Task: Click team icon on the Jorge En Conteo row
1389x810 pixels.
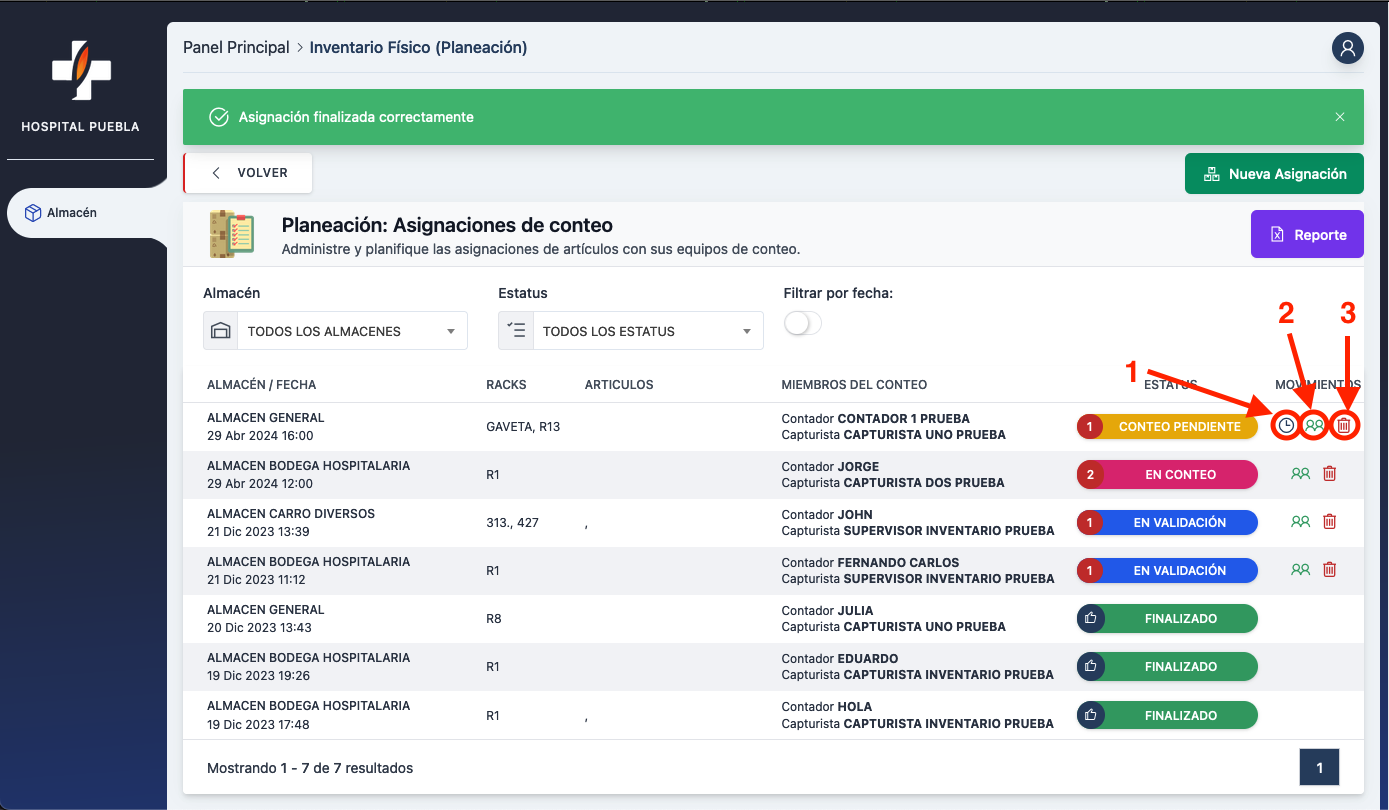Action: [x=1300, y=474]
